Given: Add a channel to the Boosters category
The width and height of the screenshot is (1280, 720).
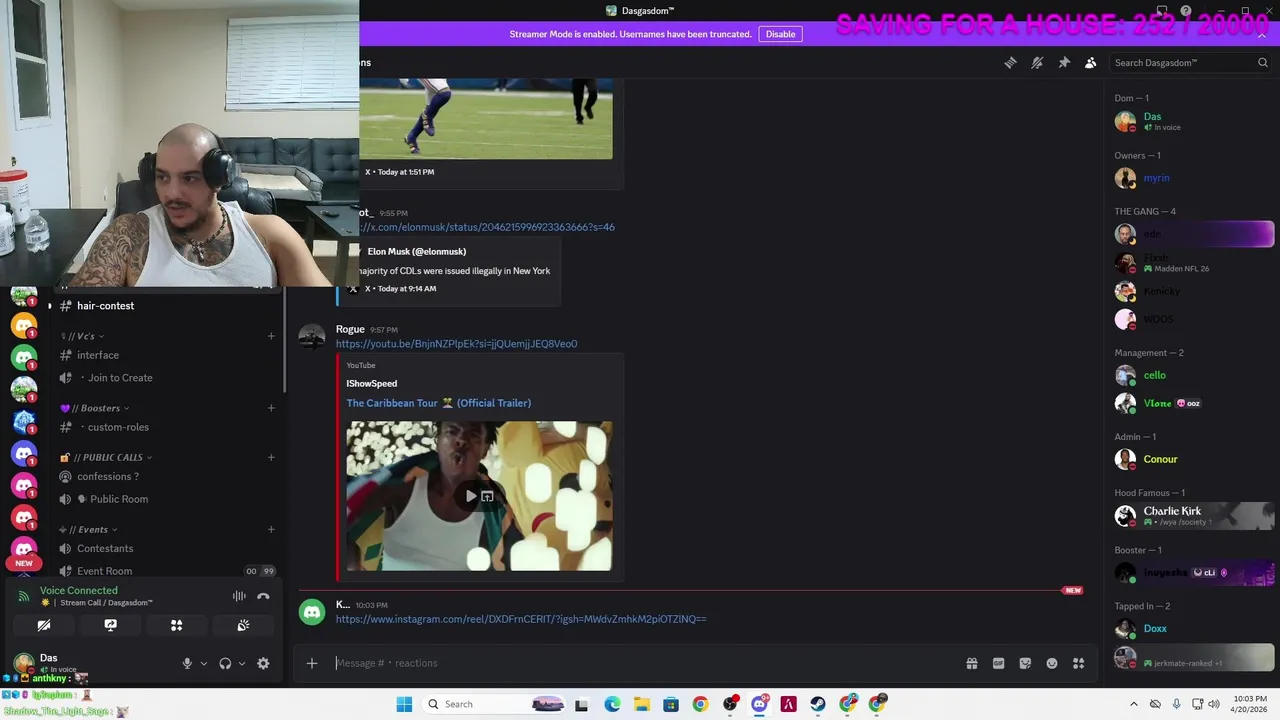Looking at the screenshot, I should (x=271, y=408).
